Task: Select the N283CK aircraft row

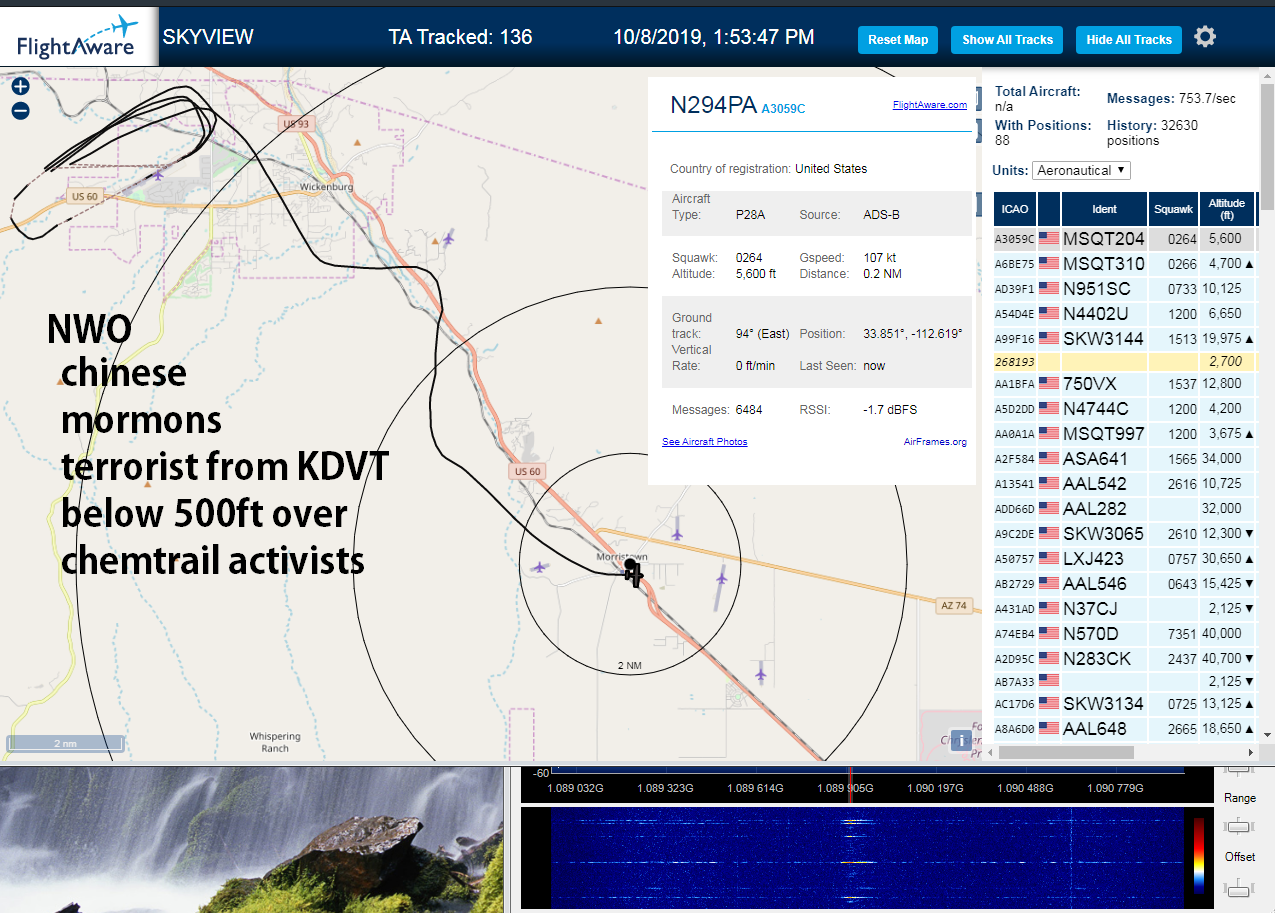Action: coord(1125,659)
